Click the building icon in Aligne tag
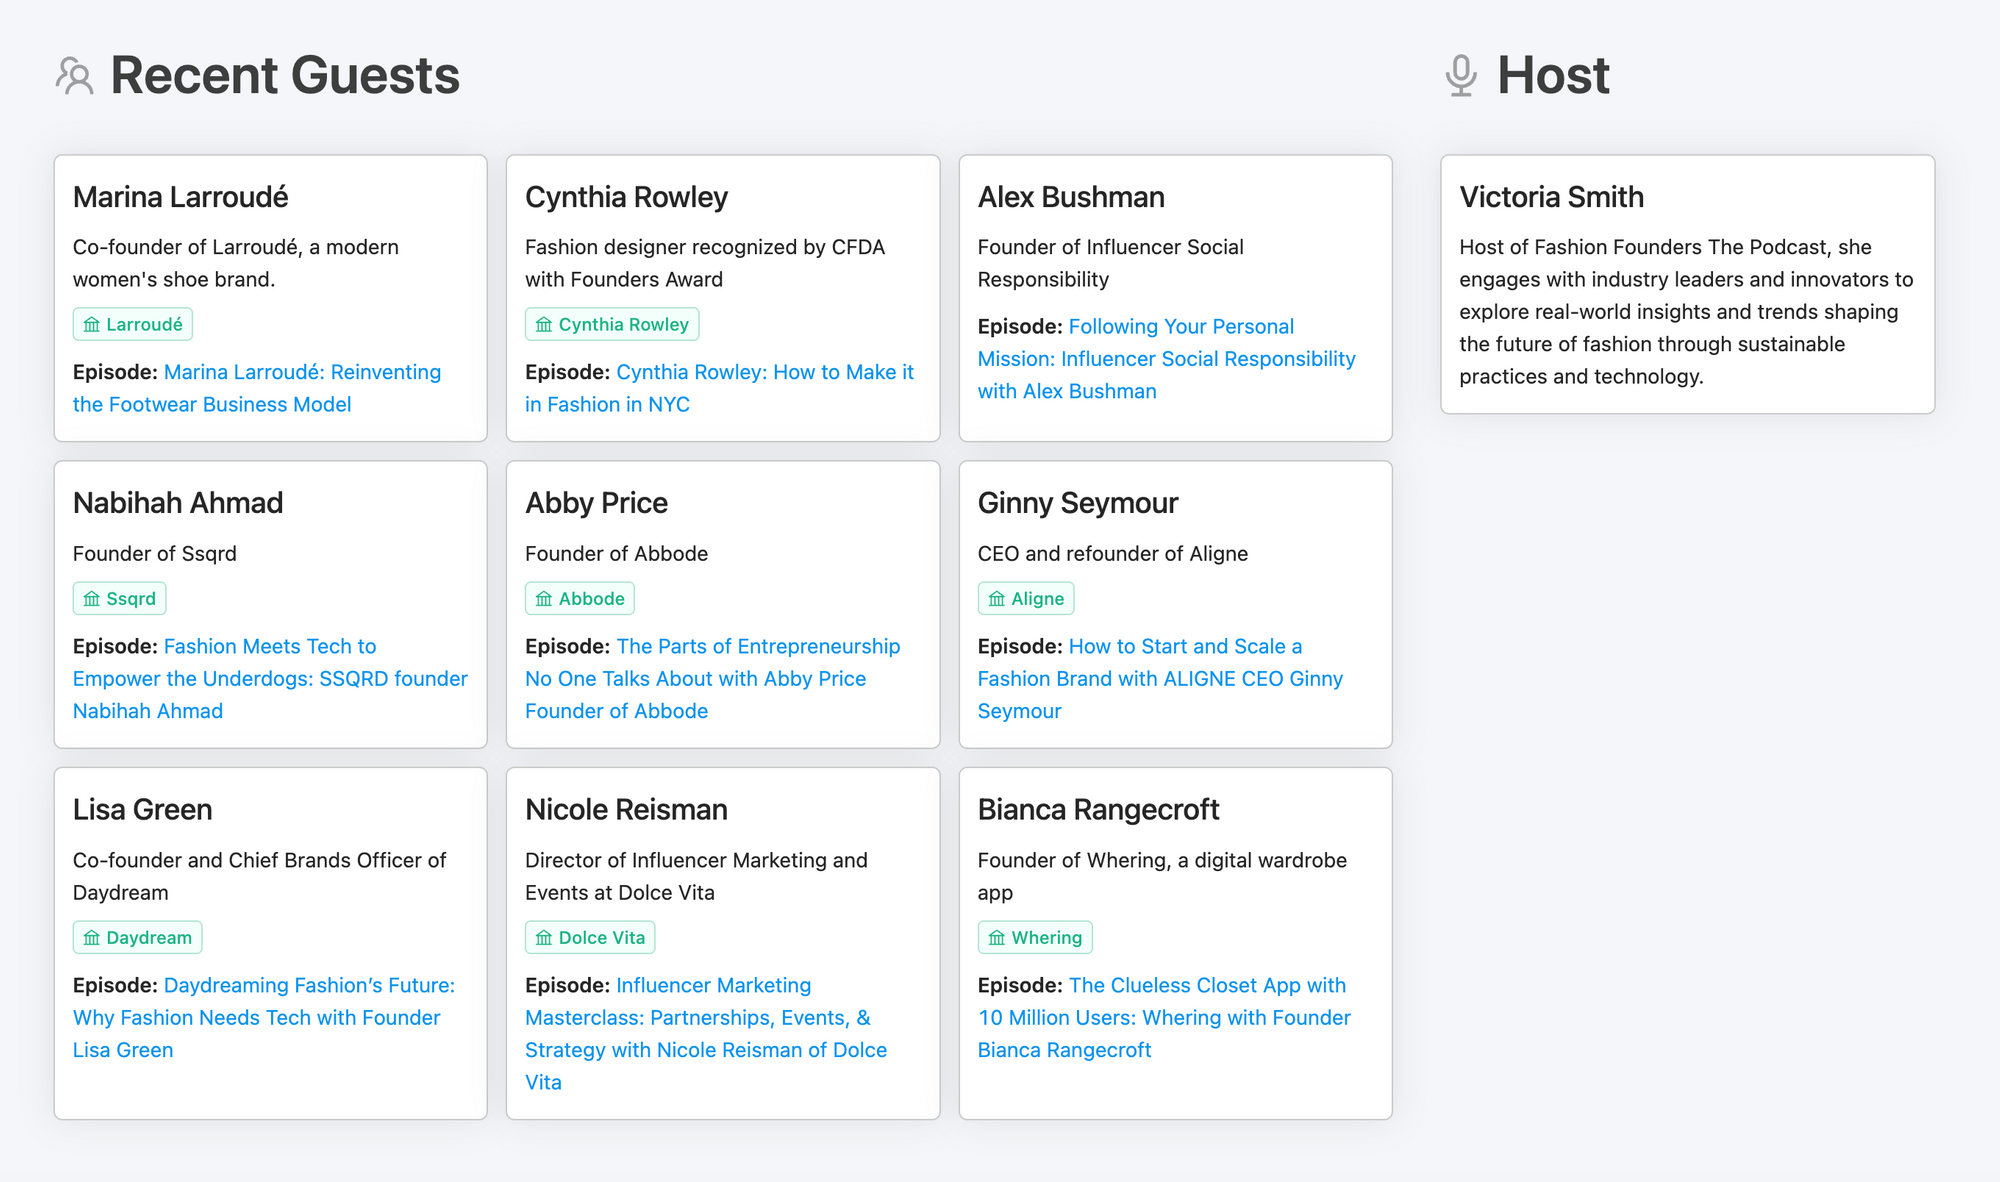The image size is (2000, 1182). [997, 599]
